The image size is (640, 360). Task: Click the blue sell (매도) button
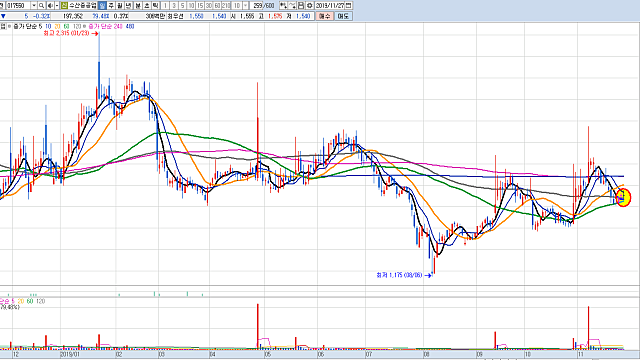click(343, 16)
